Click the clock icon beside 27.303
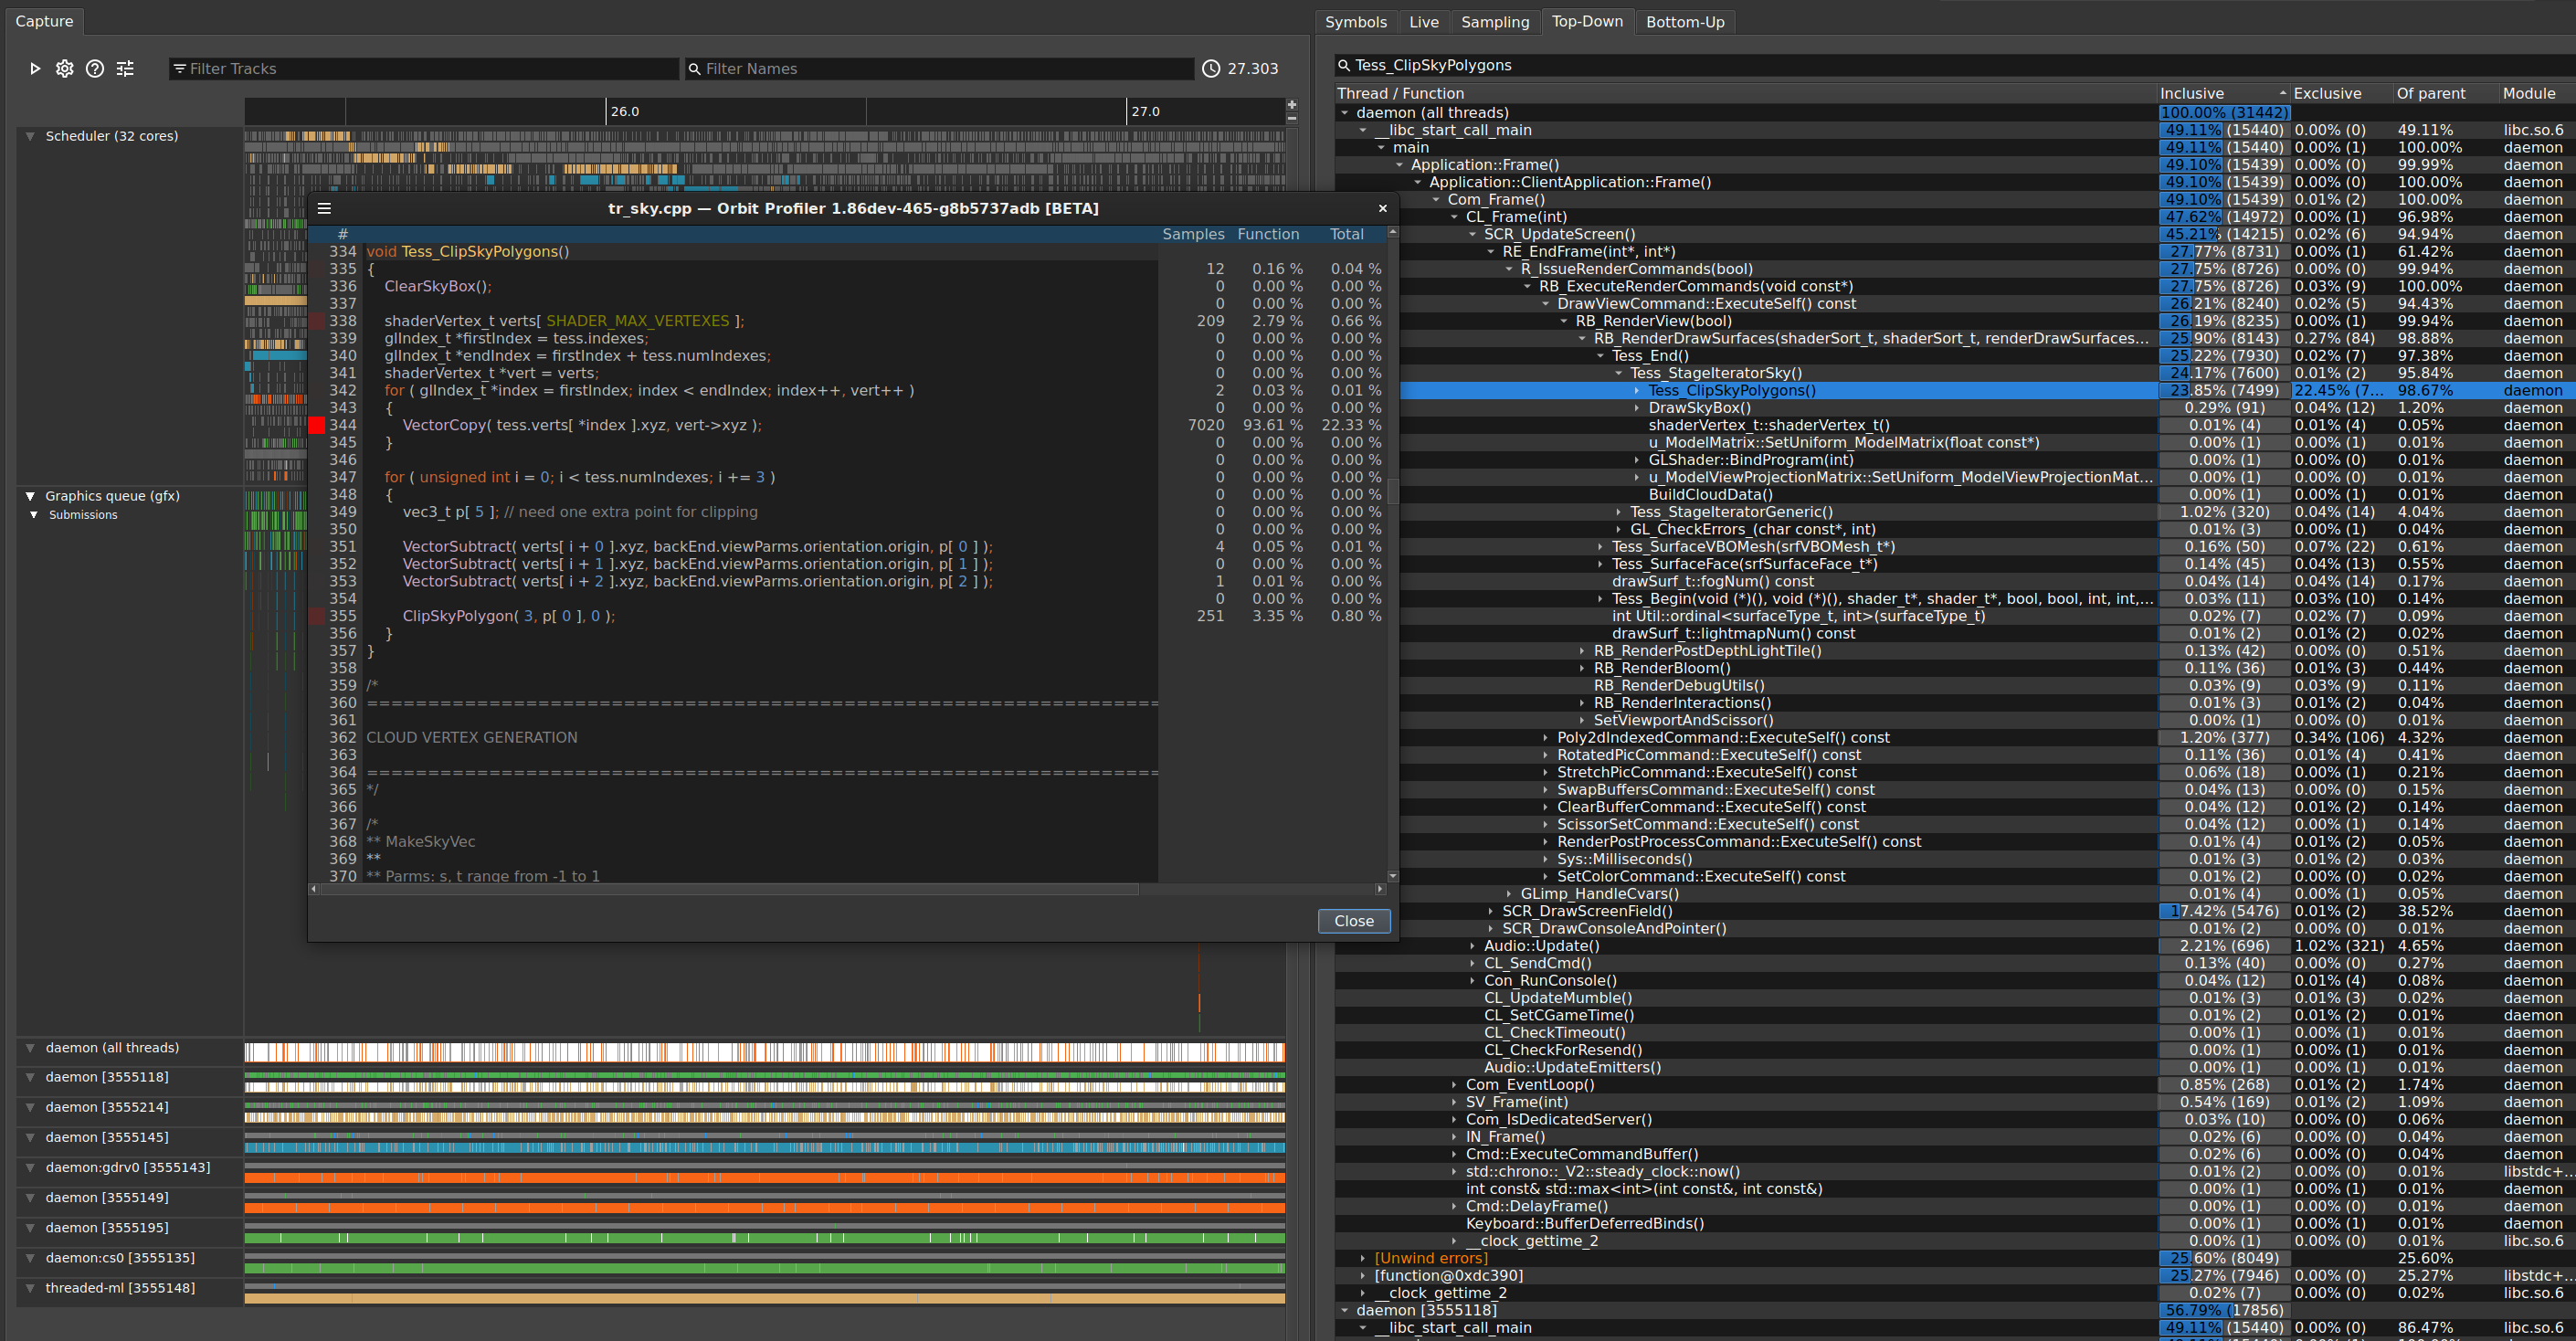The height and width of the screenshot is (1341, 2576). coord(1210,68)
